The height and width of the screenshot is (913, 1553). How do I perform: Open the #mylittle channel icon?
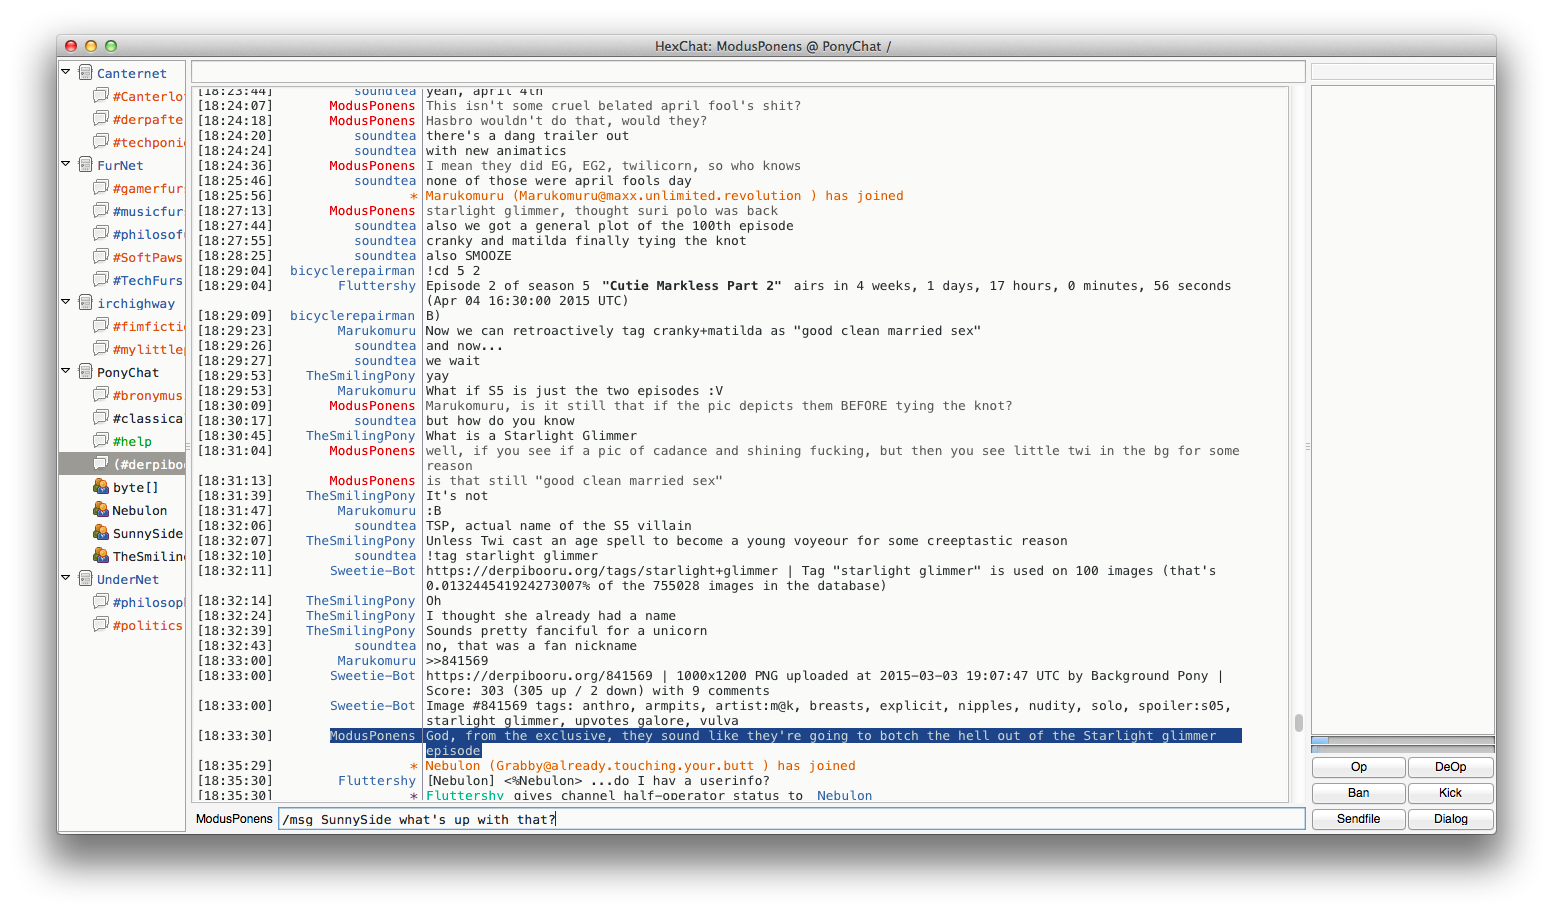[x=101, y=348]
